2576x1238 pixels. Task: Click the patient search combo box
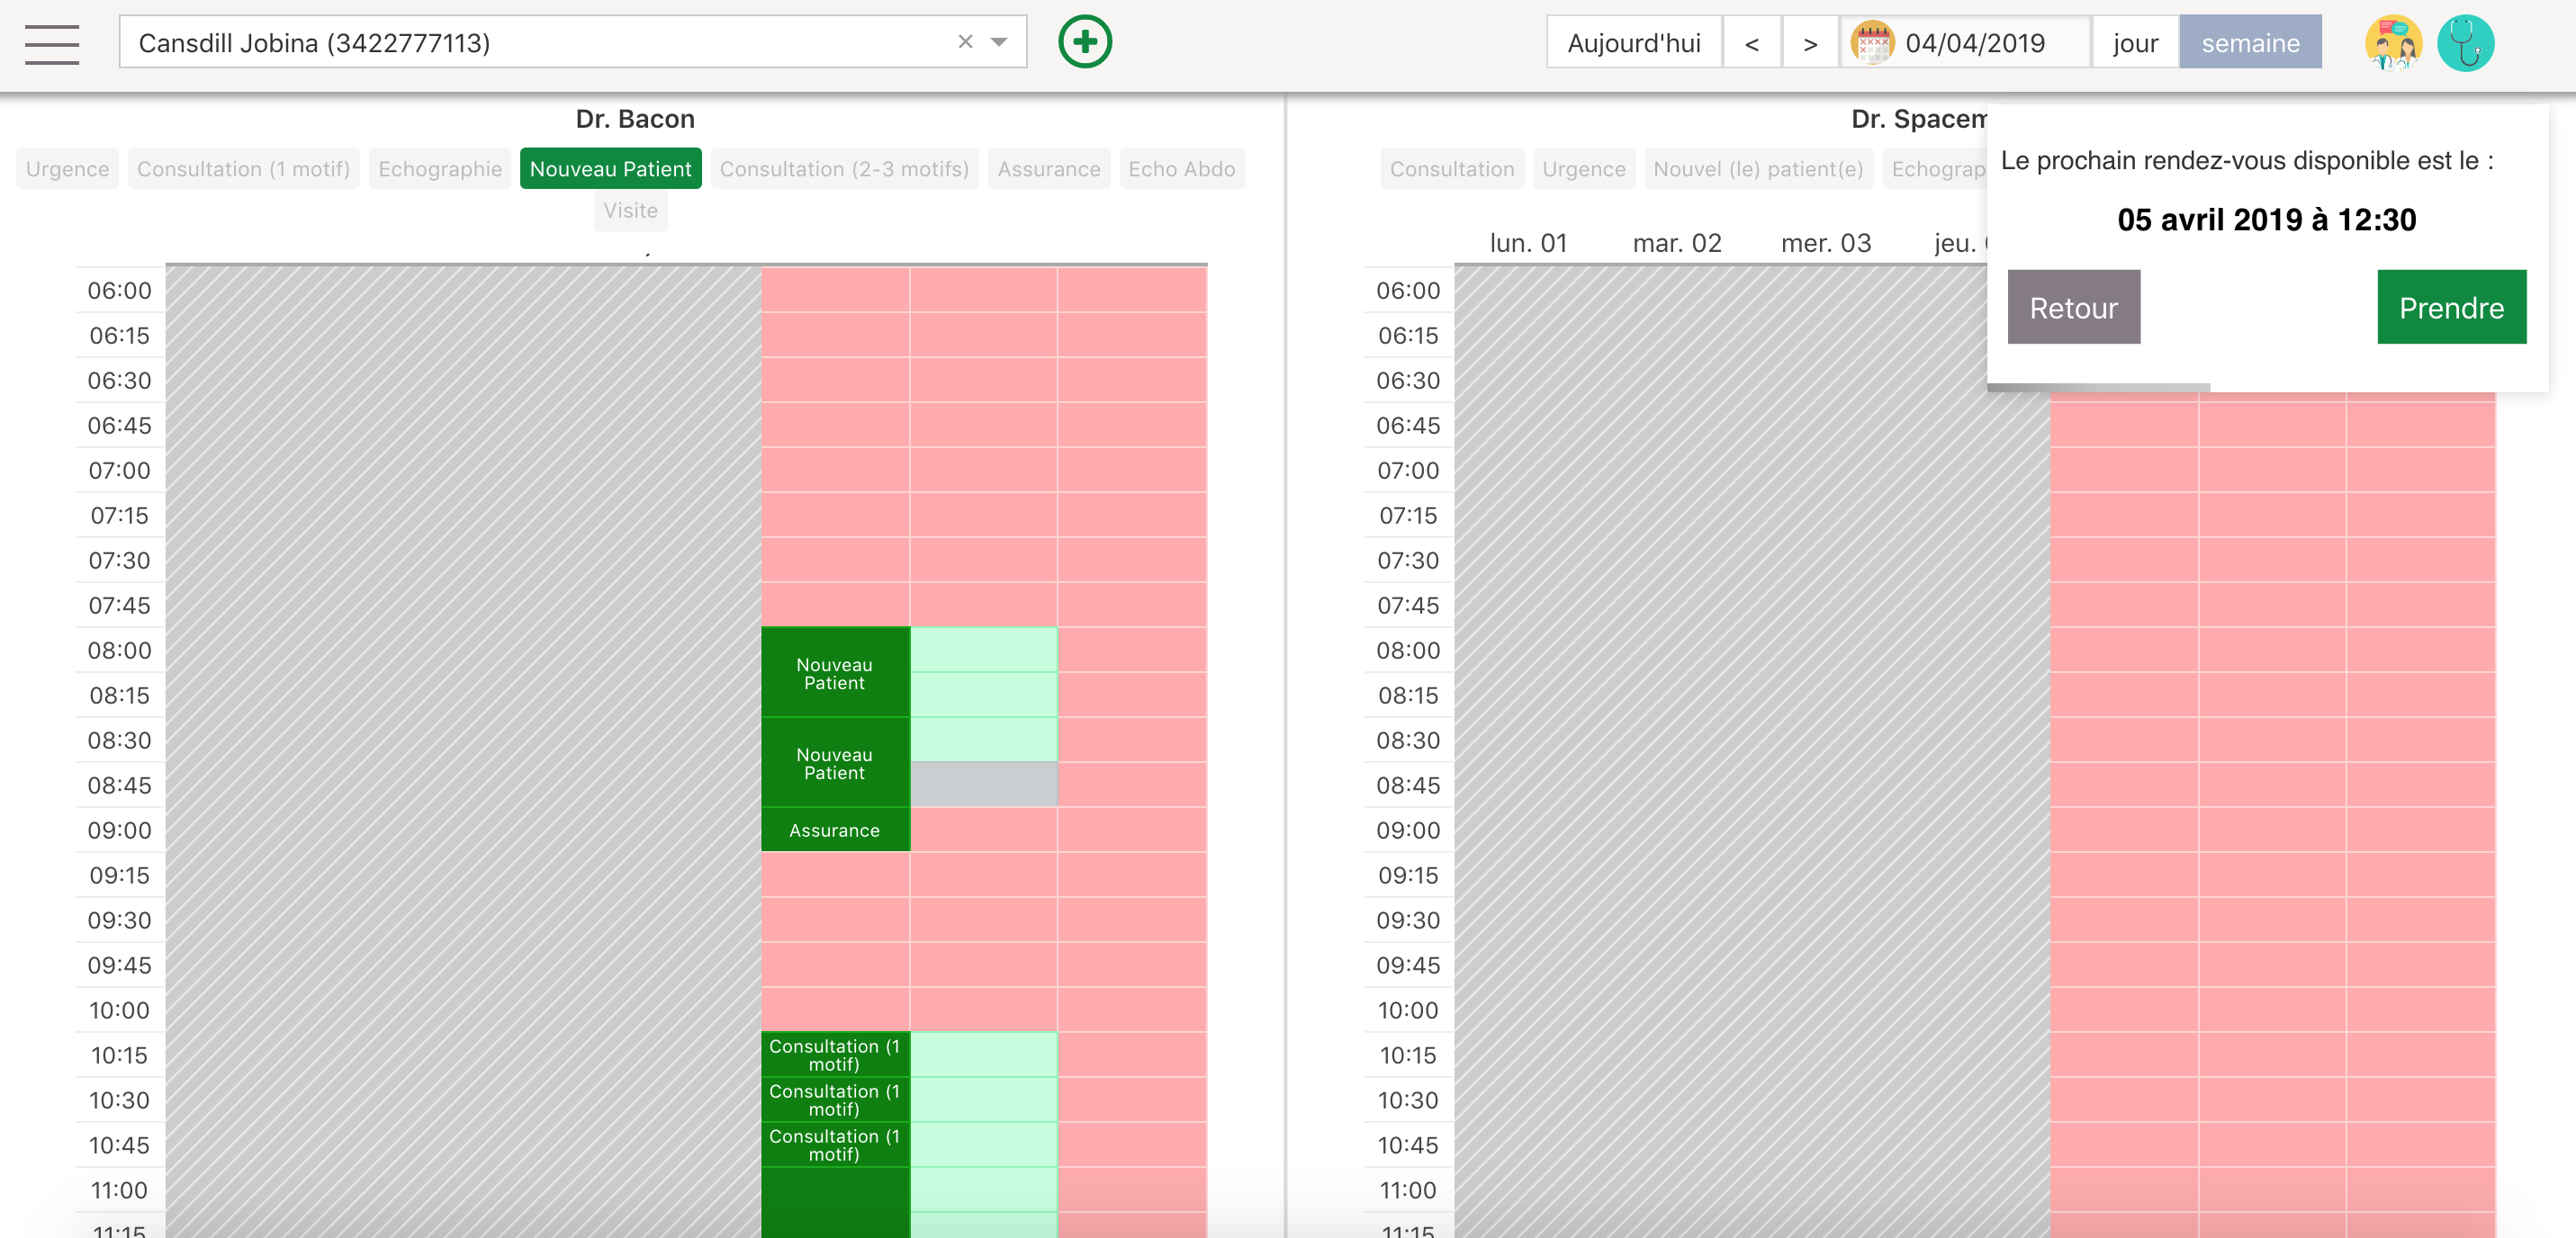(573, 42)
